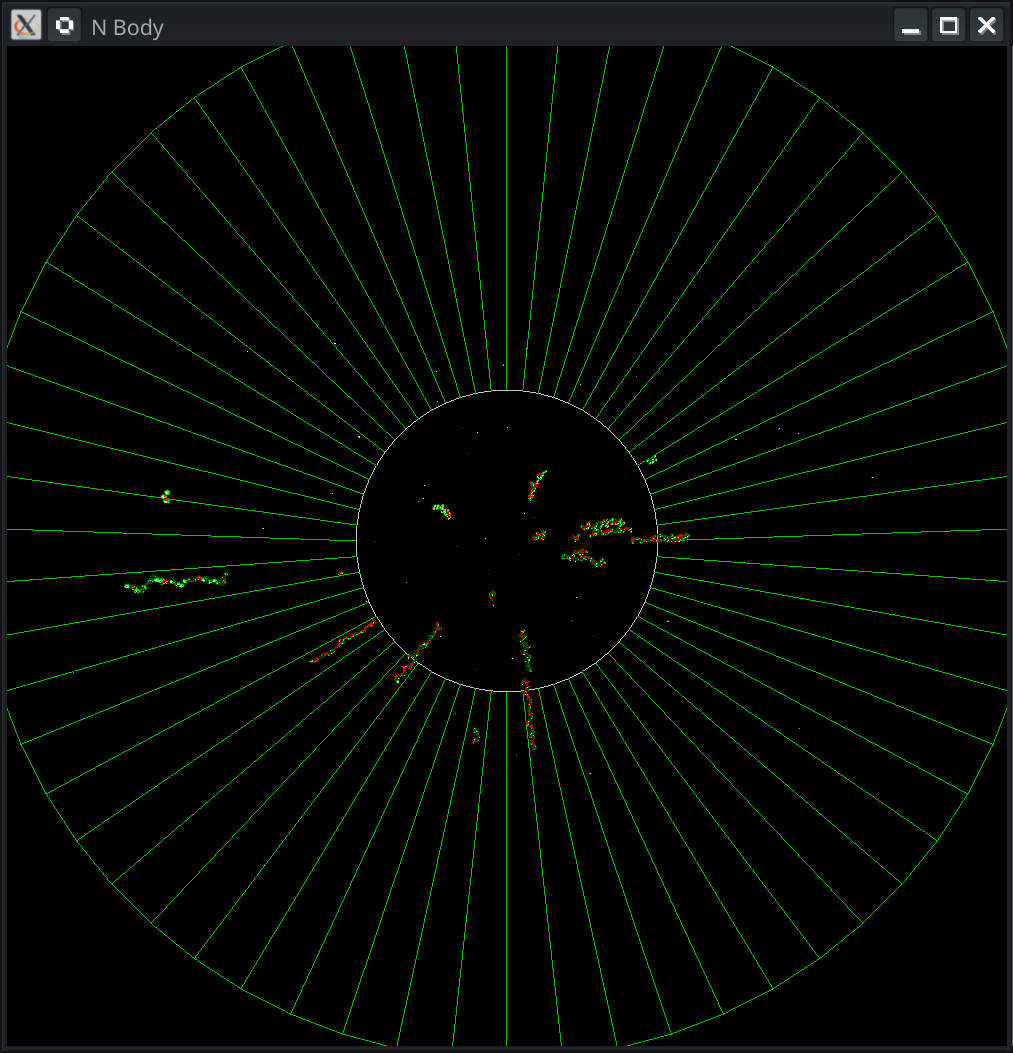Minimize the N Body window

(910, 26)
